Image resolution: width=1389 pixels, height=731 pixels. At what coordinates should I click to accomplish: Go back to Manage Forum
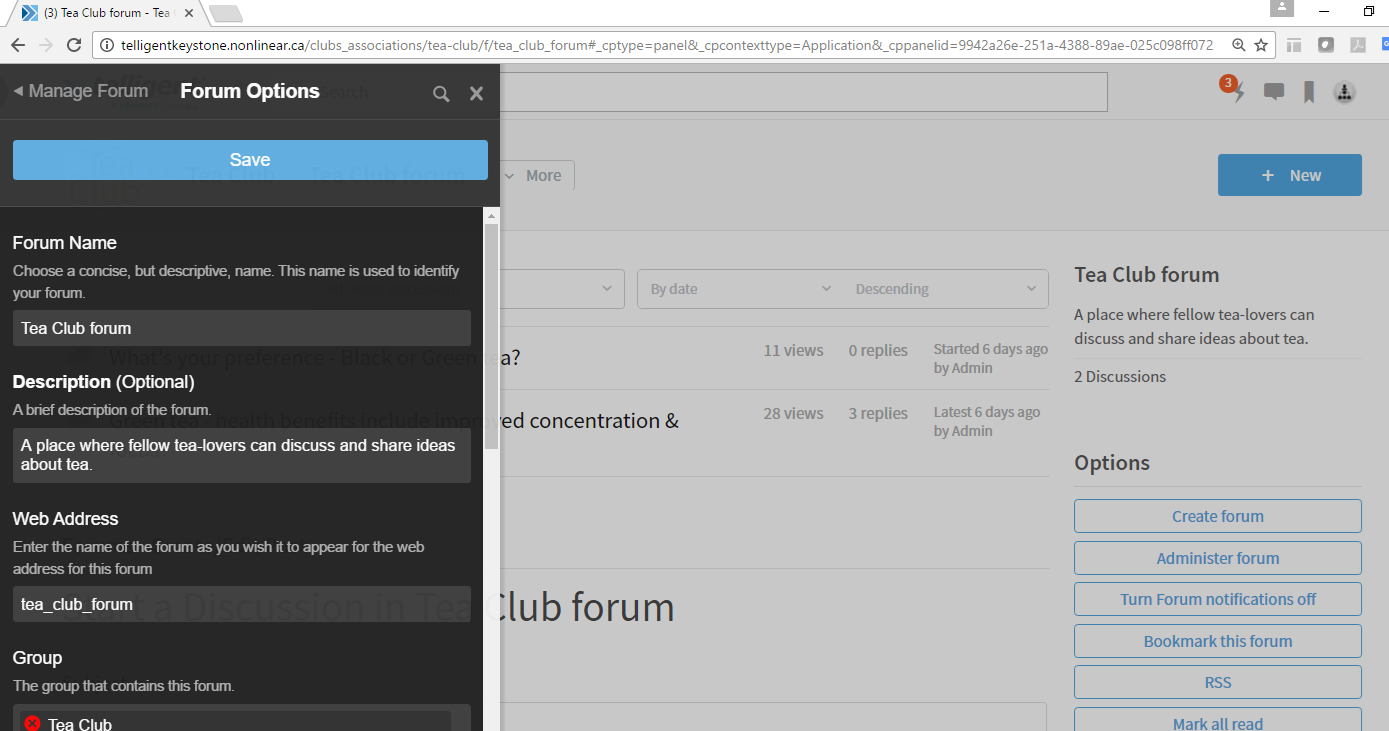click(81, 91)
